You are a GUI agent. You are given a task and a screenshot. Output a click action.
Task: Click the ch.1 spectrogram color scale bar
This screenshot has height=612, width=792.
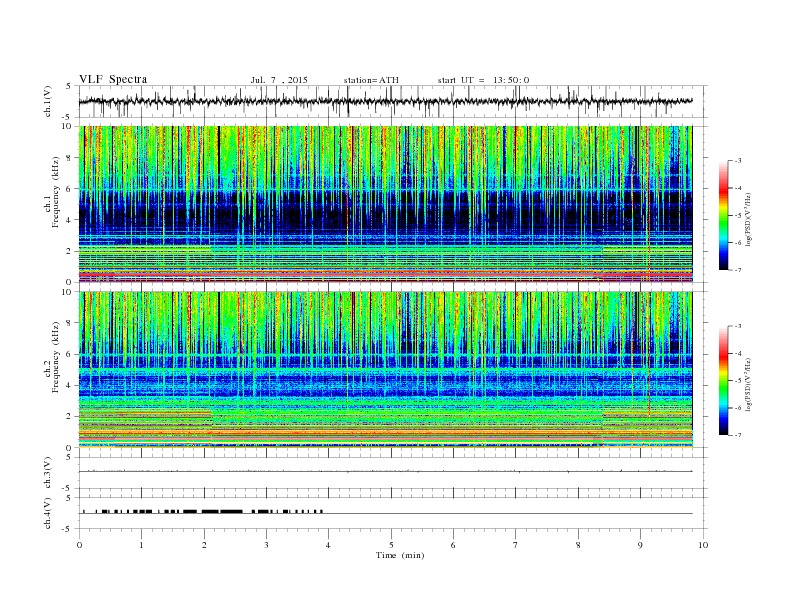point(724,215)
